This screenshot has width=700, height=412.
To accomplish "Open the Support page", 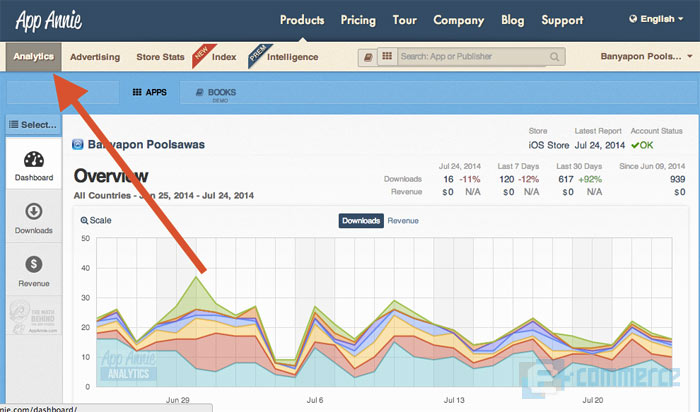I will (562, 21).
